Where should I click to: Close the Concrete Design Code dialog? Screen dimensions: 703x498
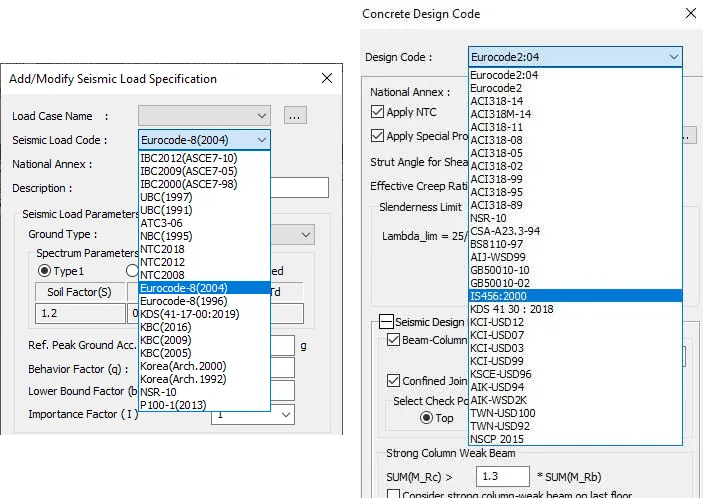coord(691,13)
